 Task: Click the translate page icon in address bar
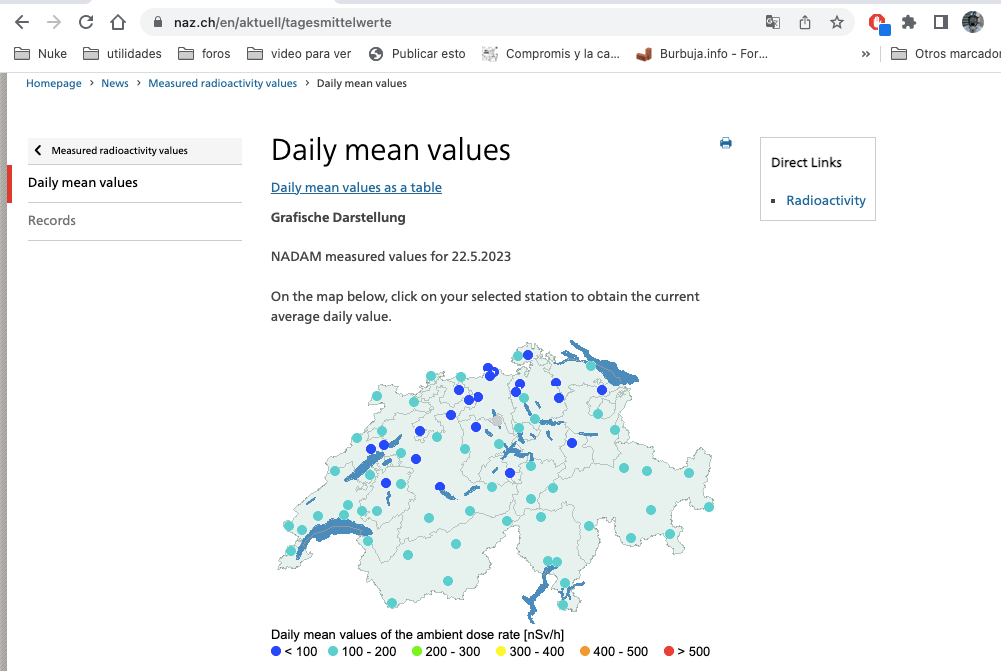[x=773, y=22]
